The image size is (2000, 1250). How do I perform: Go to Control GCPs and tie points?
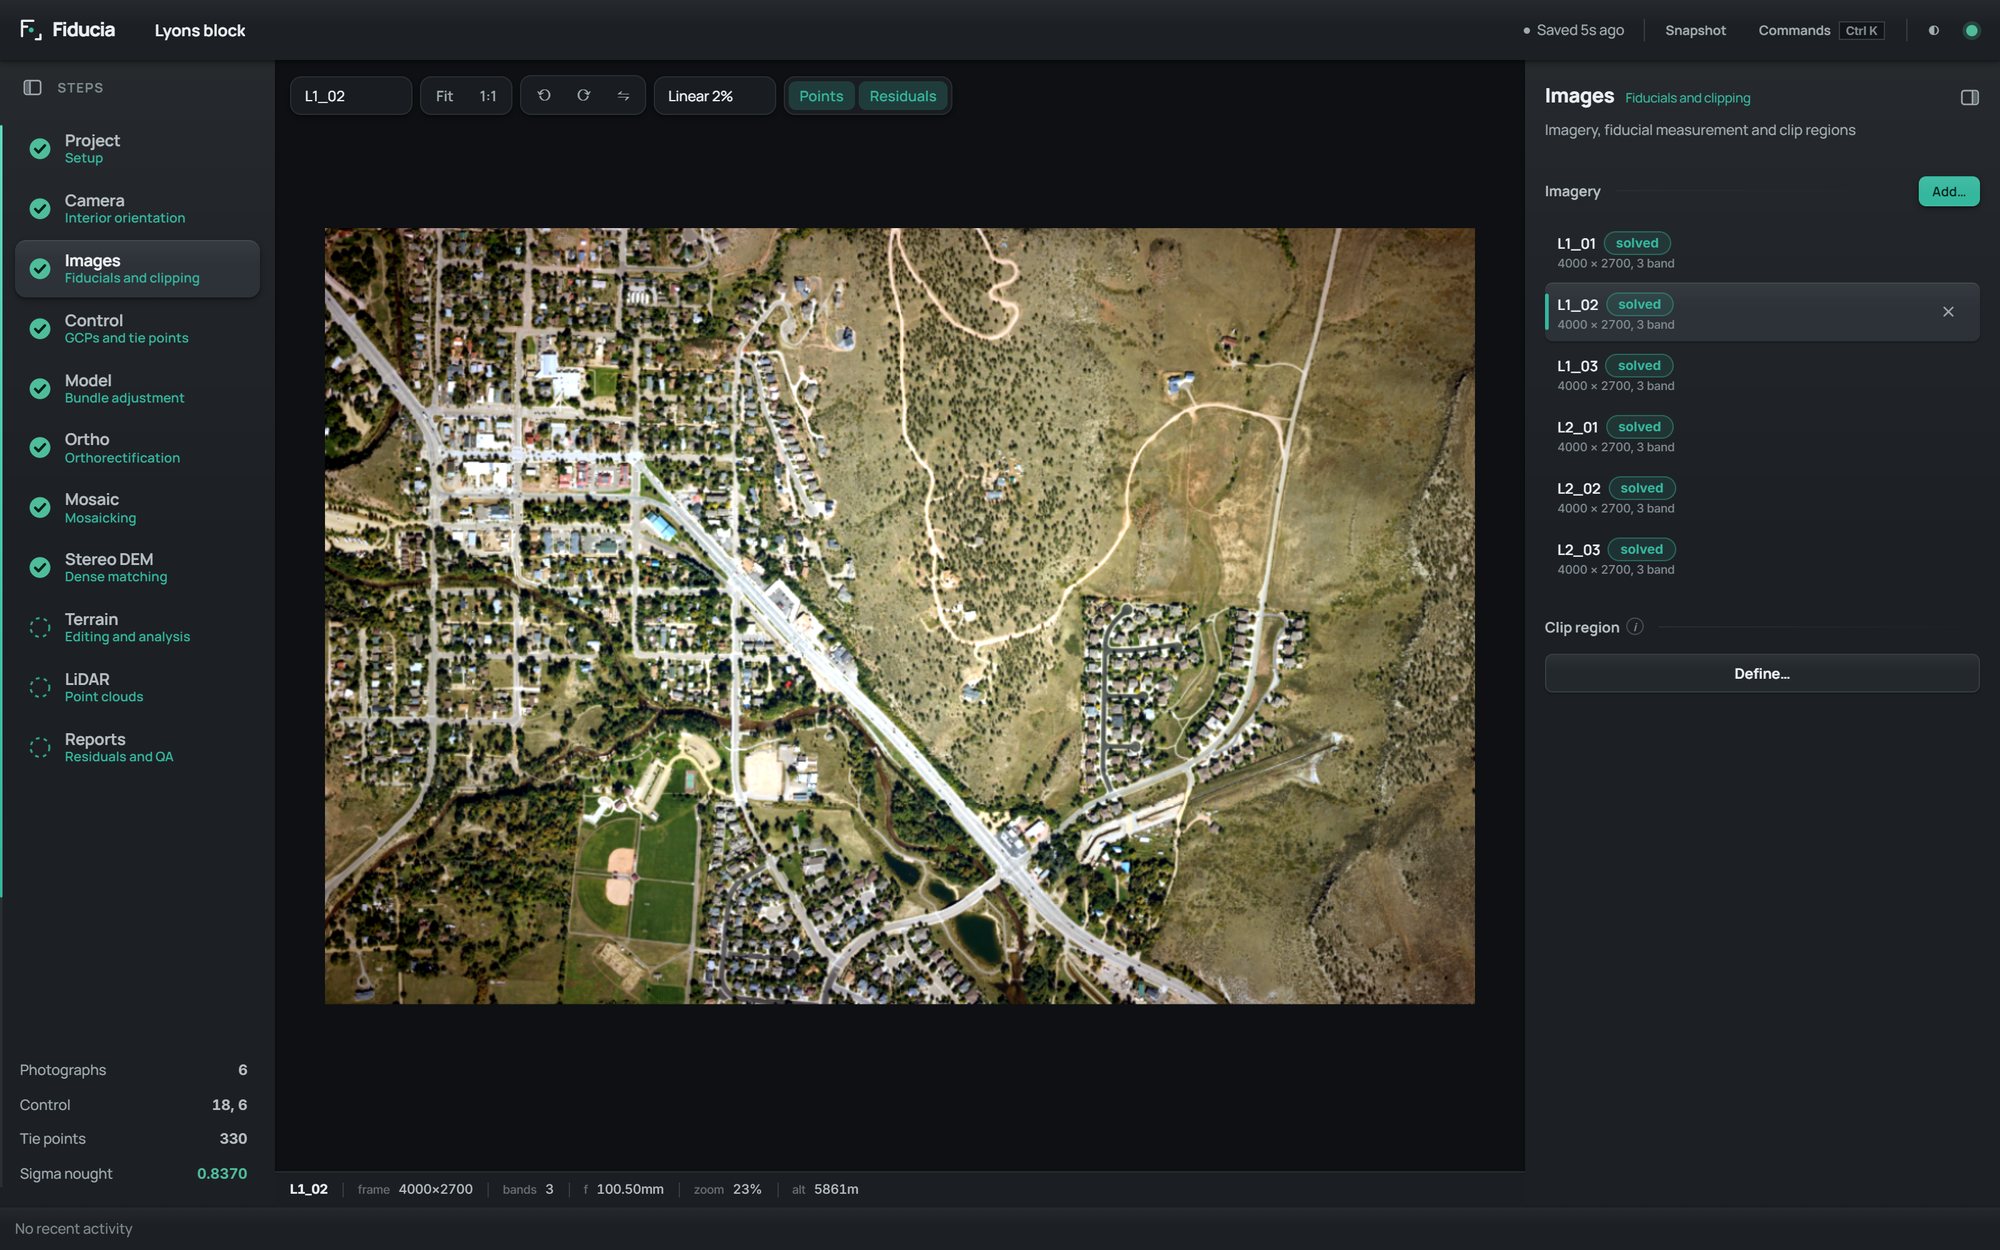pos(137,329)
